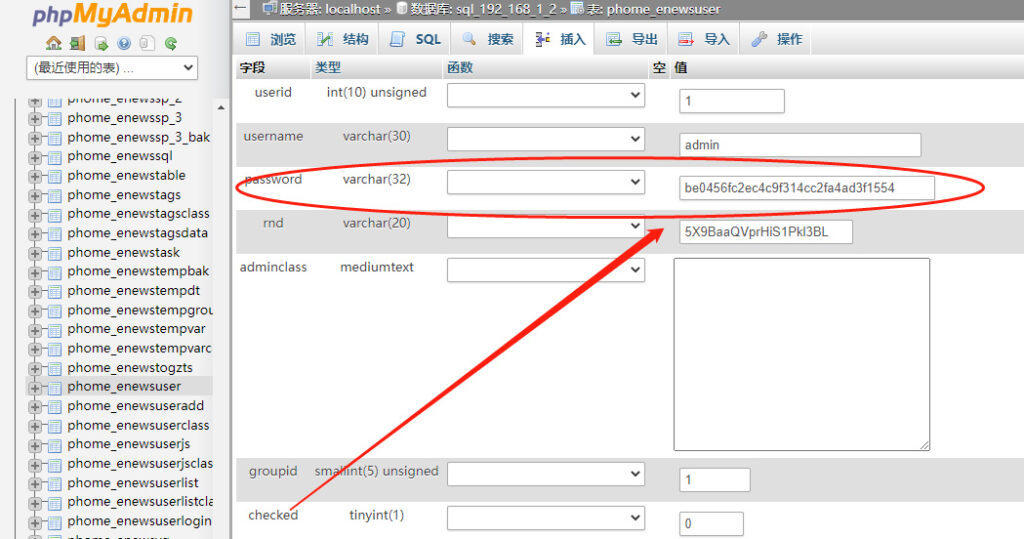Open the 结构 (Structure) tab
1024x539 pixels.
pos(343,39)
